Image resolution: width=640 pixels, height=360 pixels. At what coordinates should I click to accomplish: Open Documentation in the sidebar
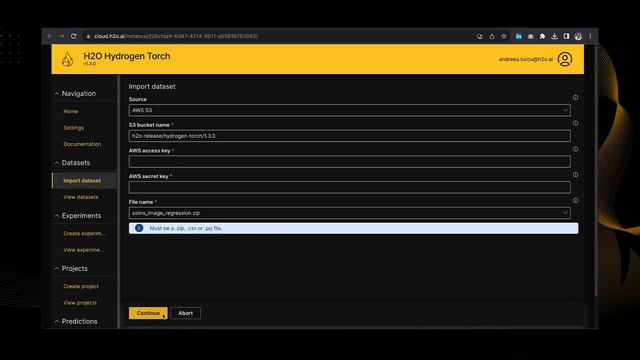82,144
